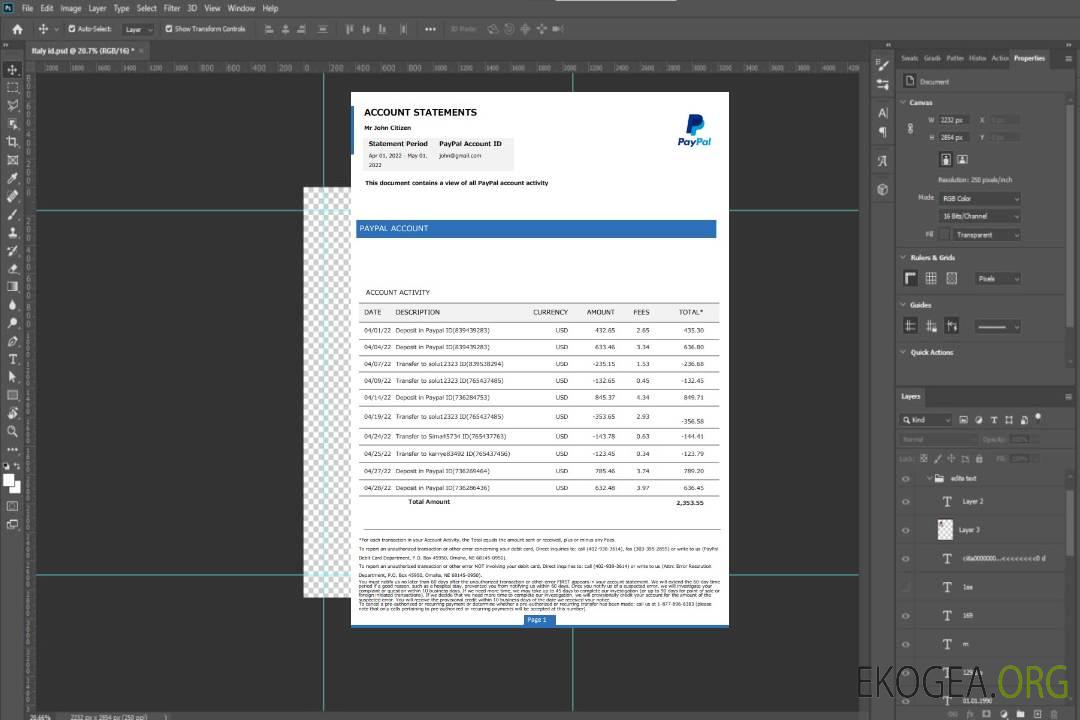The width and height of the screenshot is (1080, 720).
Task: Click the pixel grid icon in Rulers & Grids
Action: (x=931, y=278)
